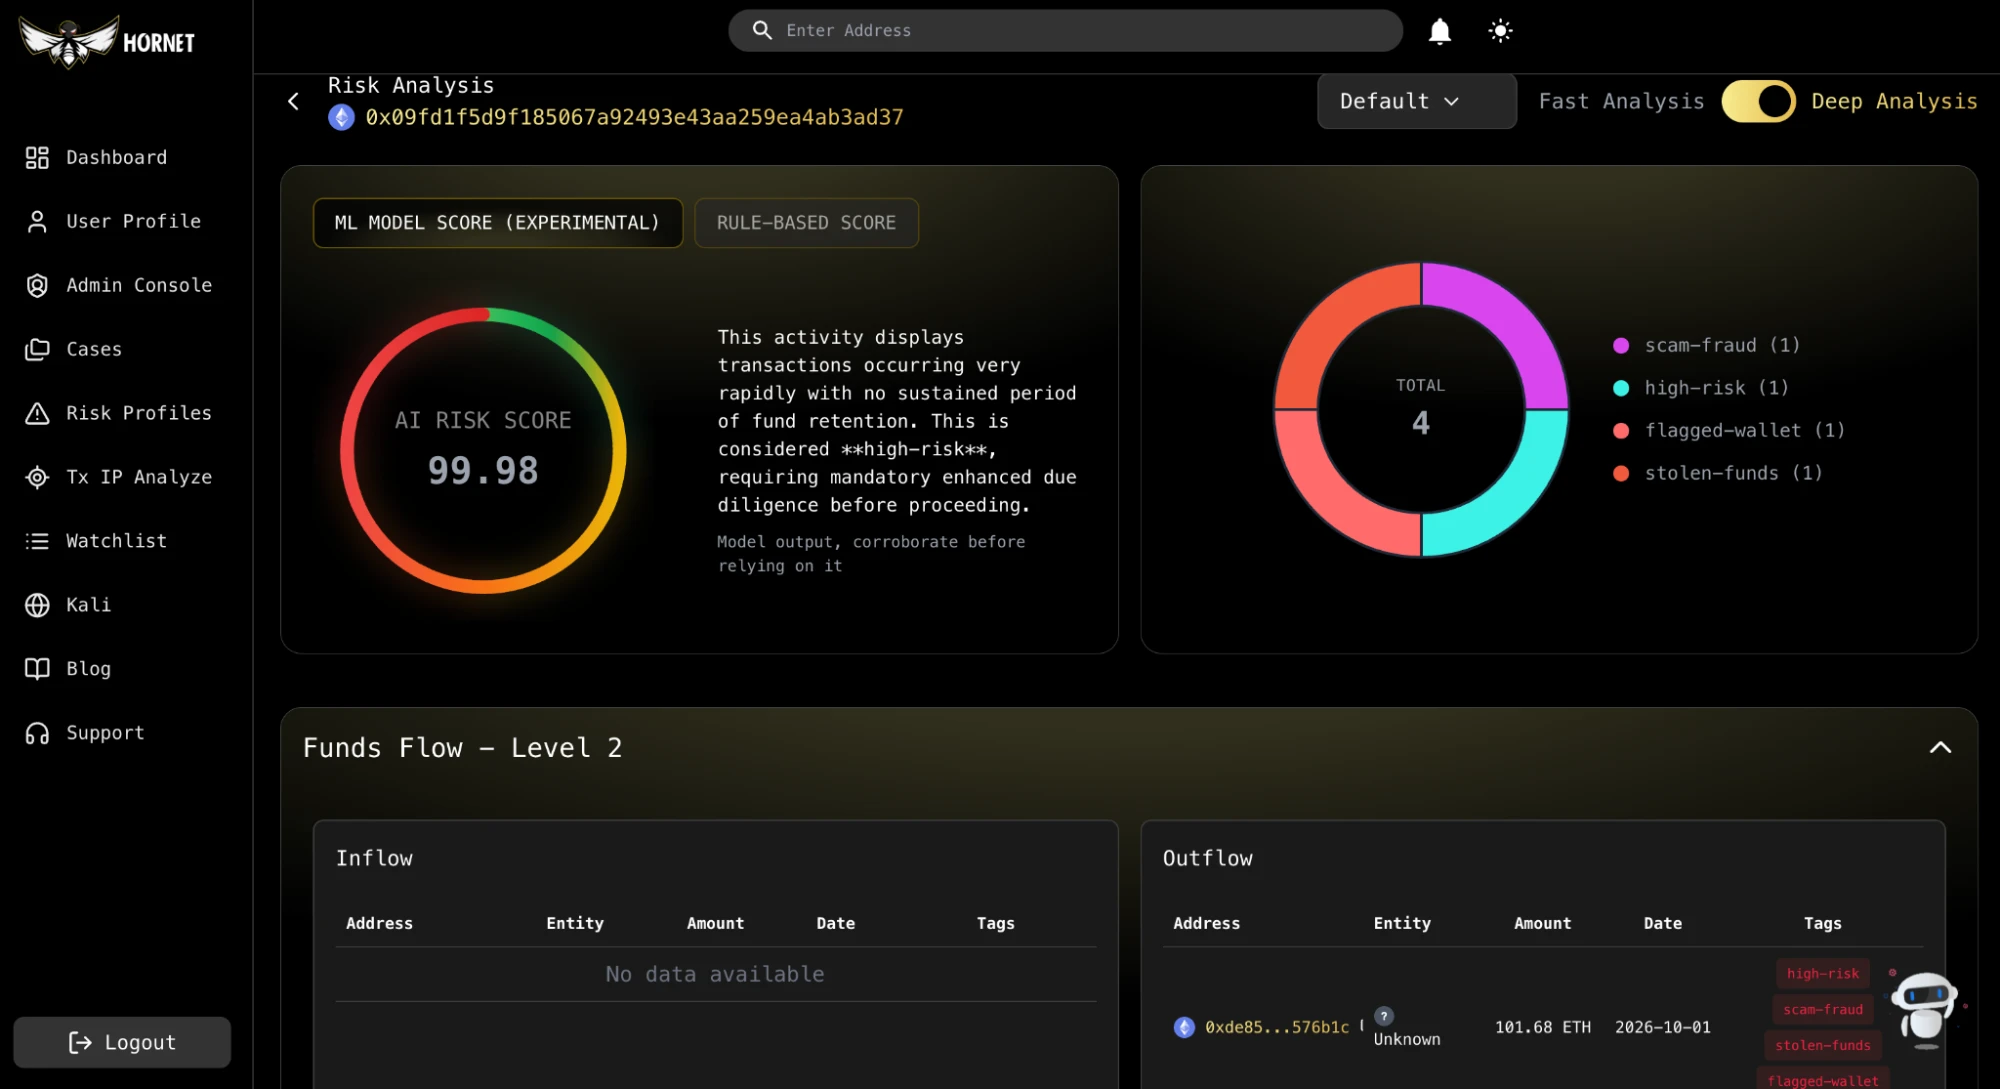Click the high-risk cyan legend dot
The height and width of the screenshot is (1089, 2000).
[1621, 388]
